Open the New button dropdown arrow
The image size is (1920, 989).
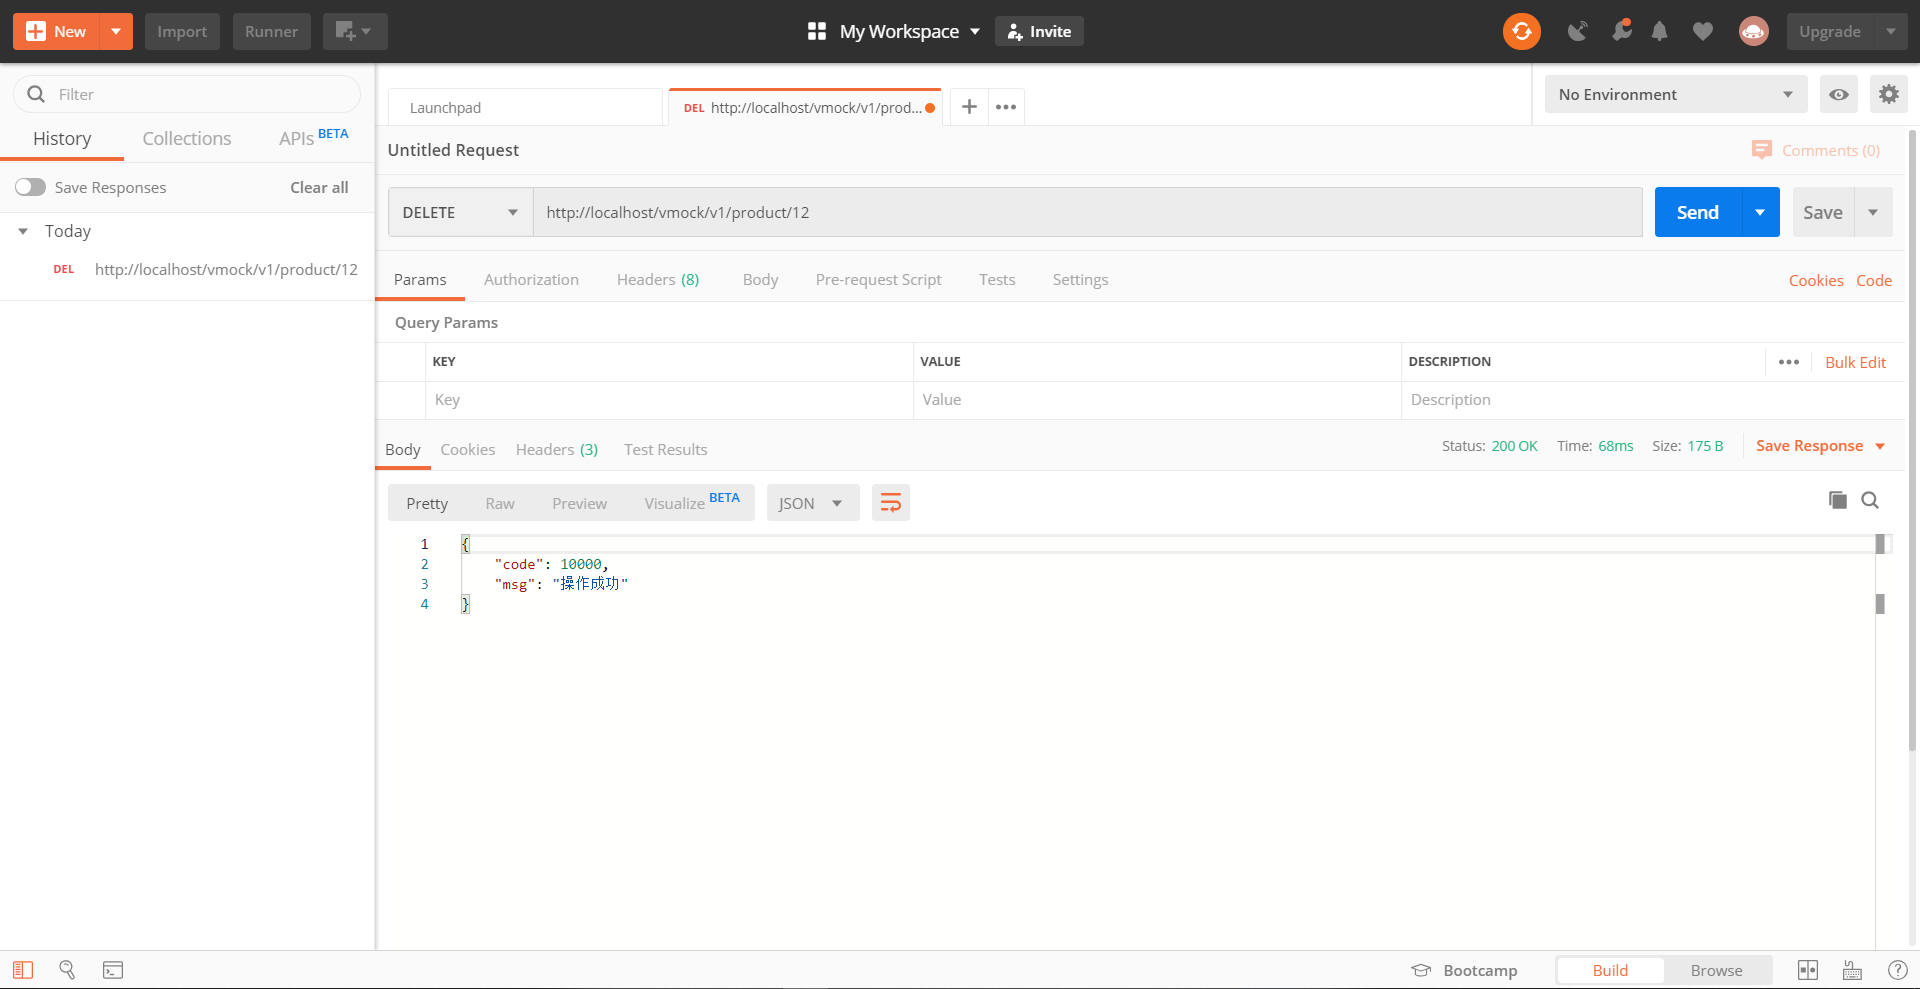[116, 32]
